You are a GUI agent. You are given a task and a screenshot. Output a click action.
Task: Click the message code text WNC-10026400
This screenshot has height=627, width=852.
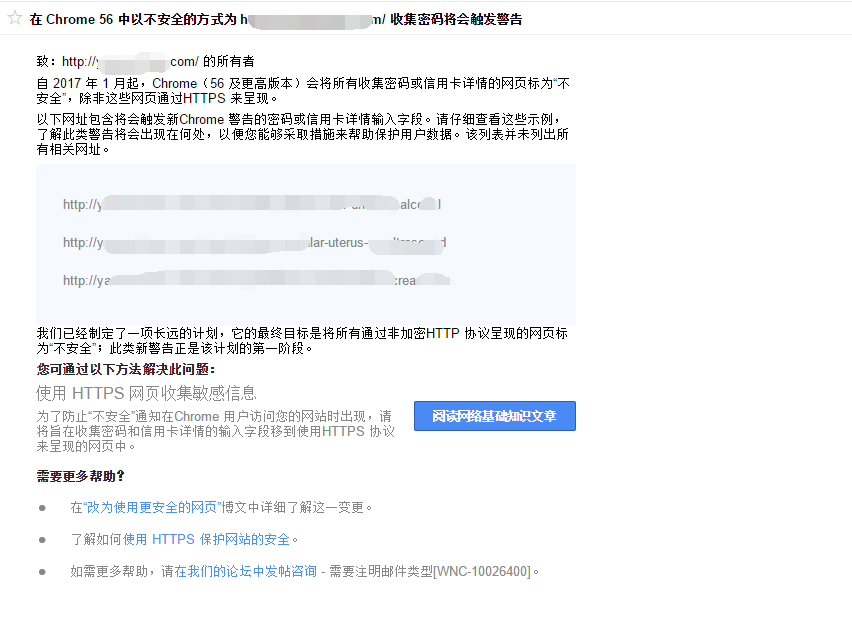click(x=482, y=571)
